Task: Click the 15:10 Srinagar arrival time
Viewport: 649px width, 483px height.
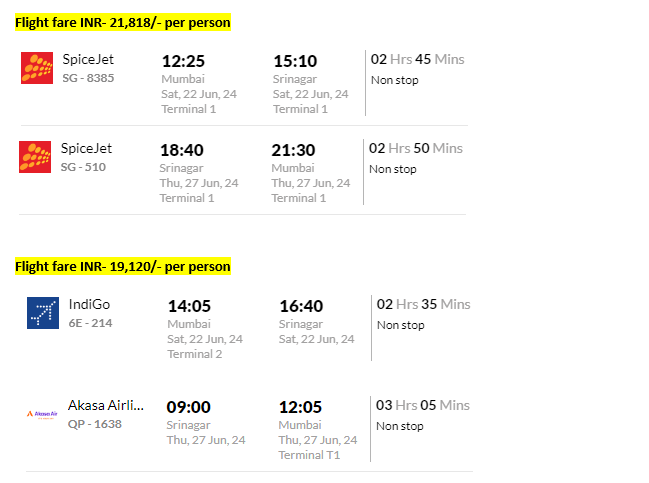Action: (x=295, y=61)
